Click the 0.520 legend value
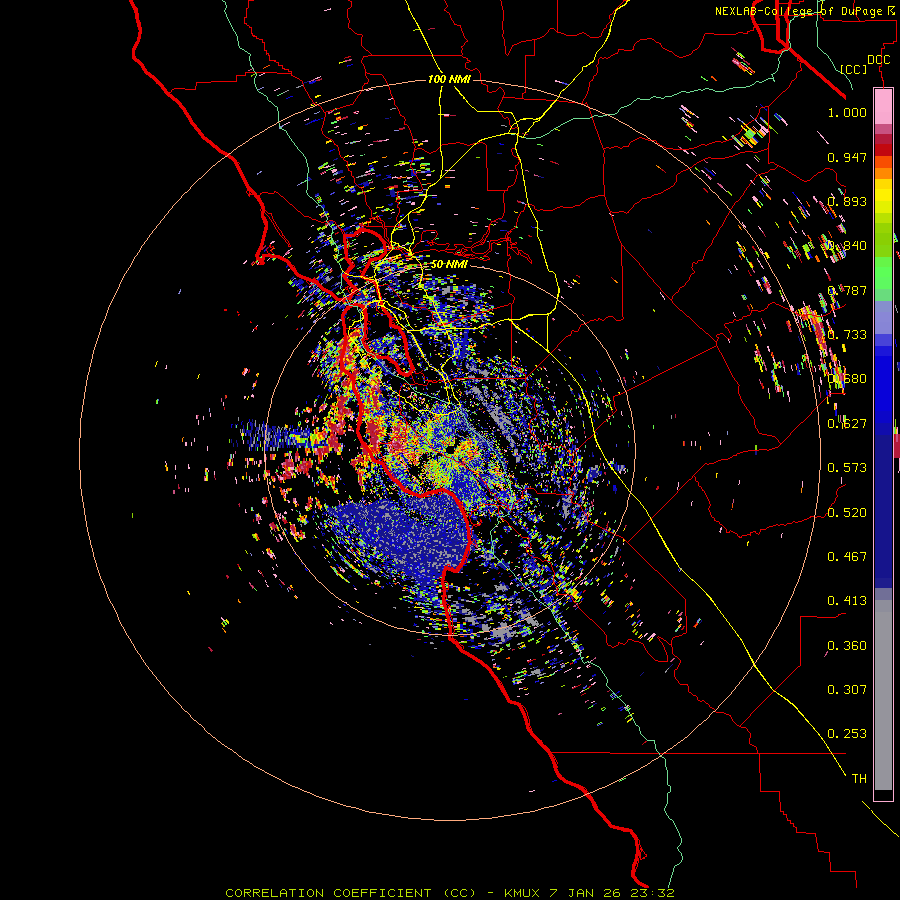The width and height of the screenshot is (900, 900). (x=847, y=513)
